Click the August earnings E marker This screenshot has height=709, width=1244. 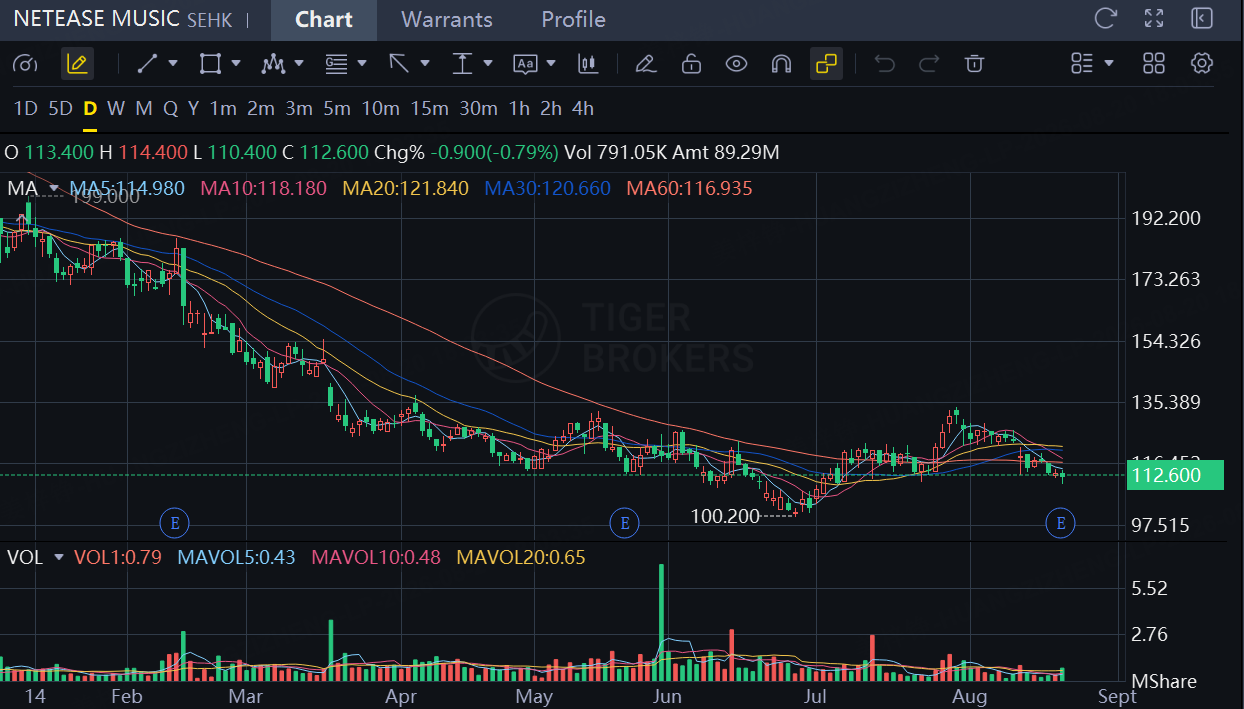1060,522
